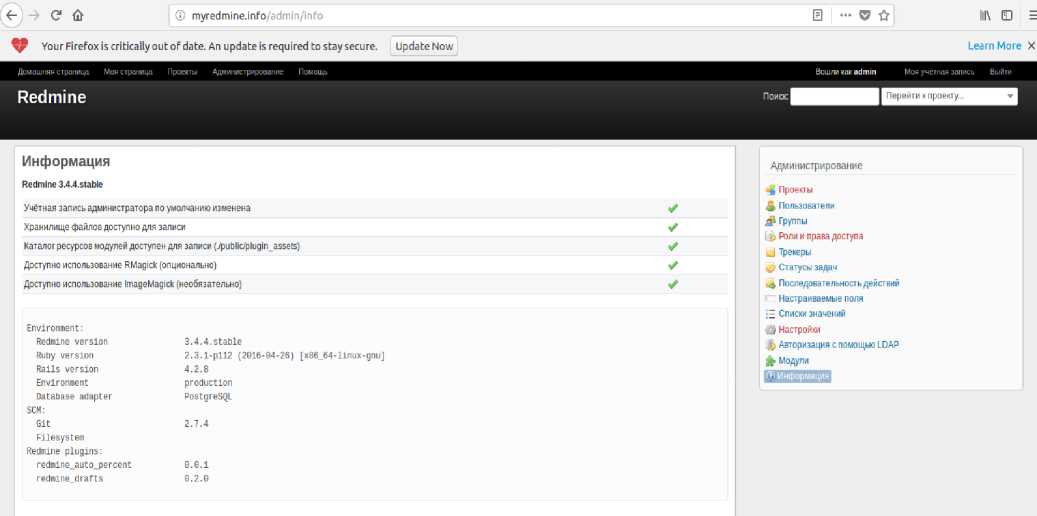Click checkmark in the RMagick row
This screenshot has height=516, width=1037.
pyautogui.click(x=673, y=265)
